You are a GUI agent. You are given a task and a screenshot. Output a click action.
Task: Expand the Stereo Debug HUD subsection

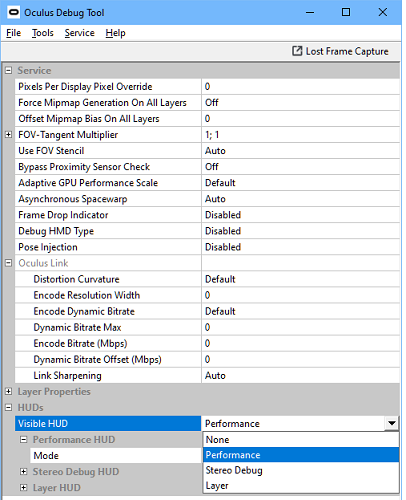pos(23,472)
